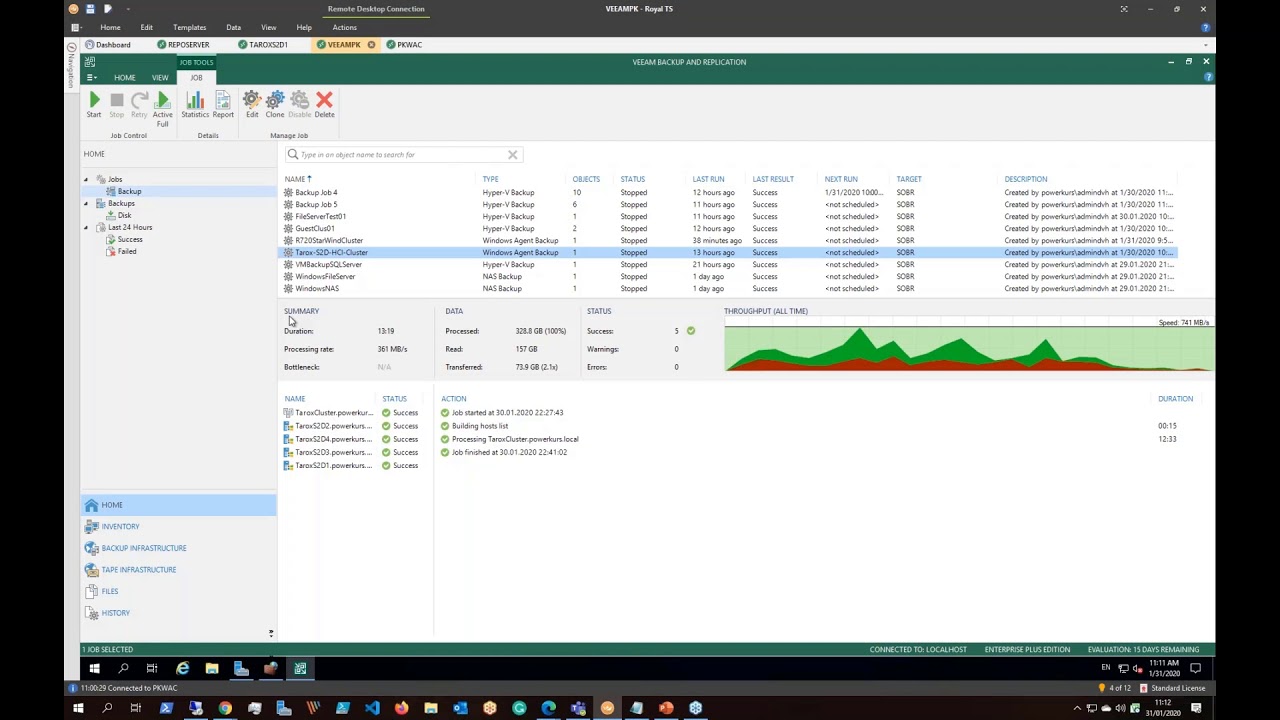Sort jobs by LAST RUN column
The image size is (1280, 720).
tap(708, 179)
